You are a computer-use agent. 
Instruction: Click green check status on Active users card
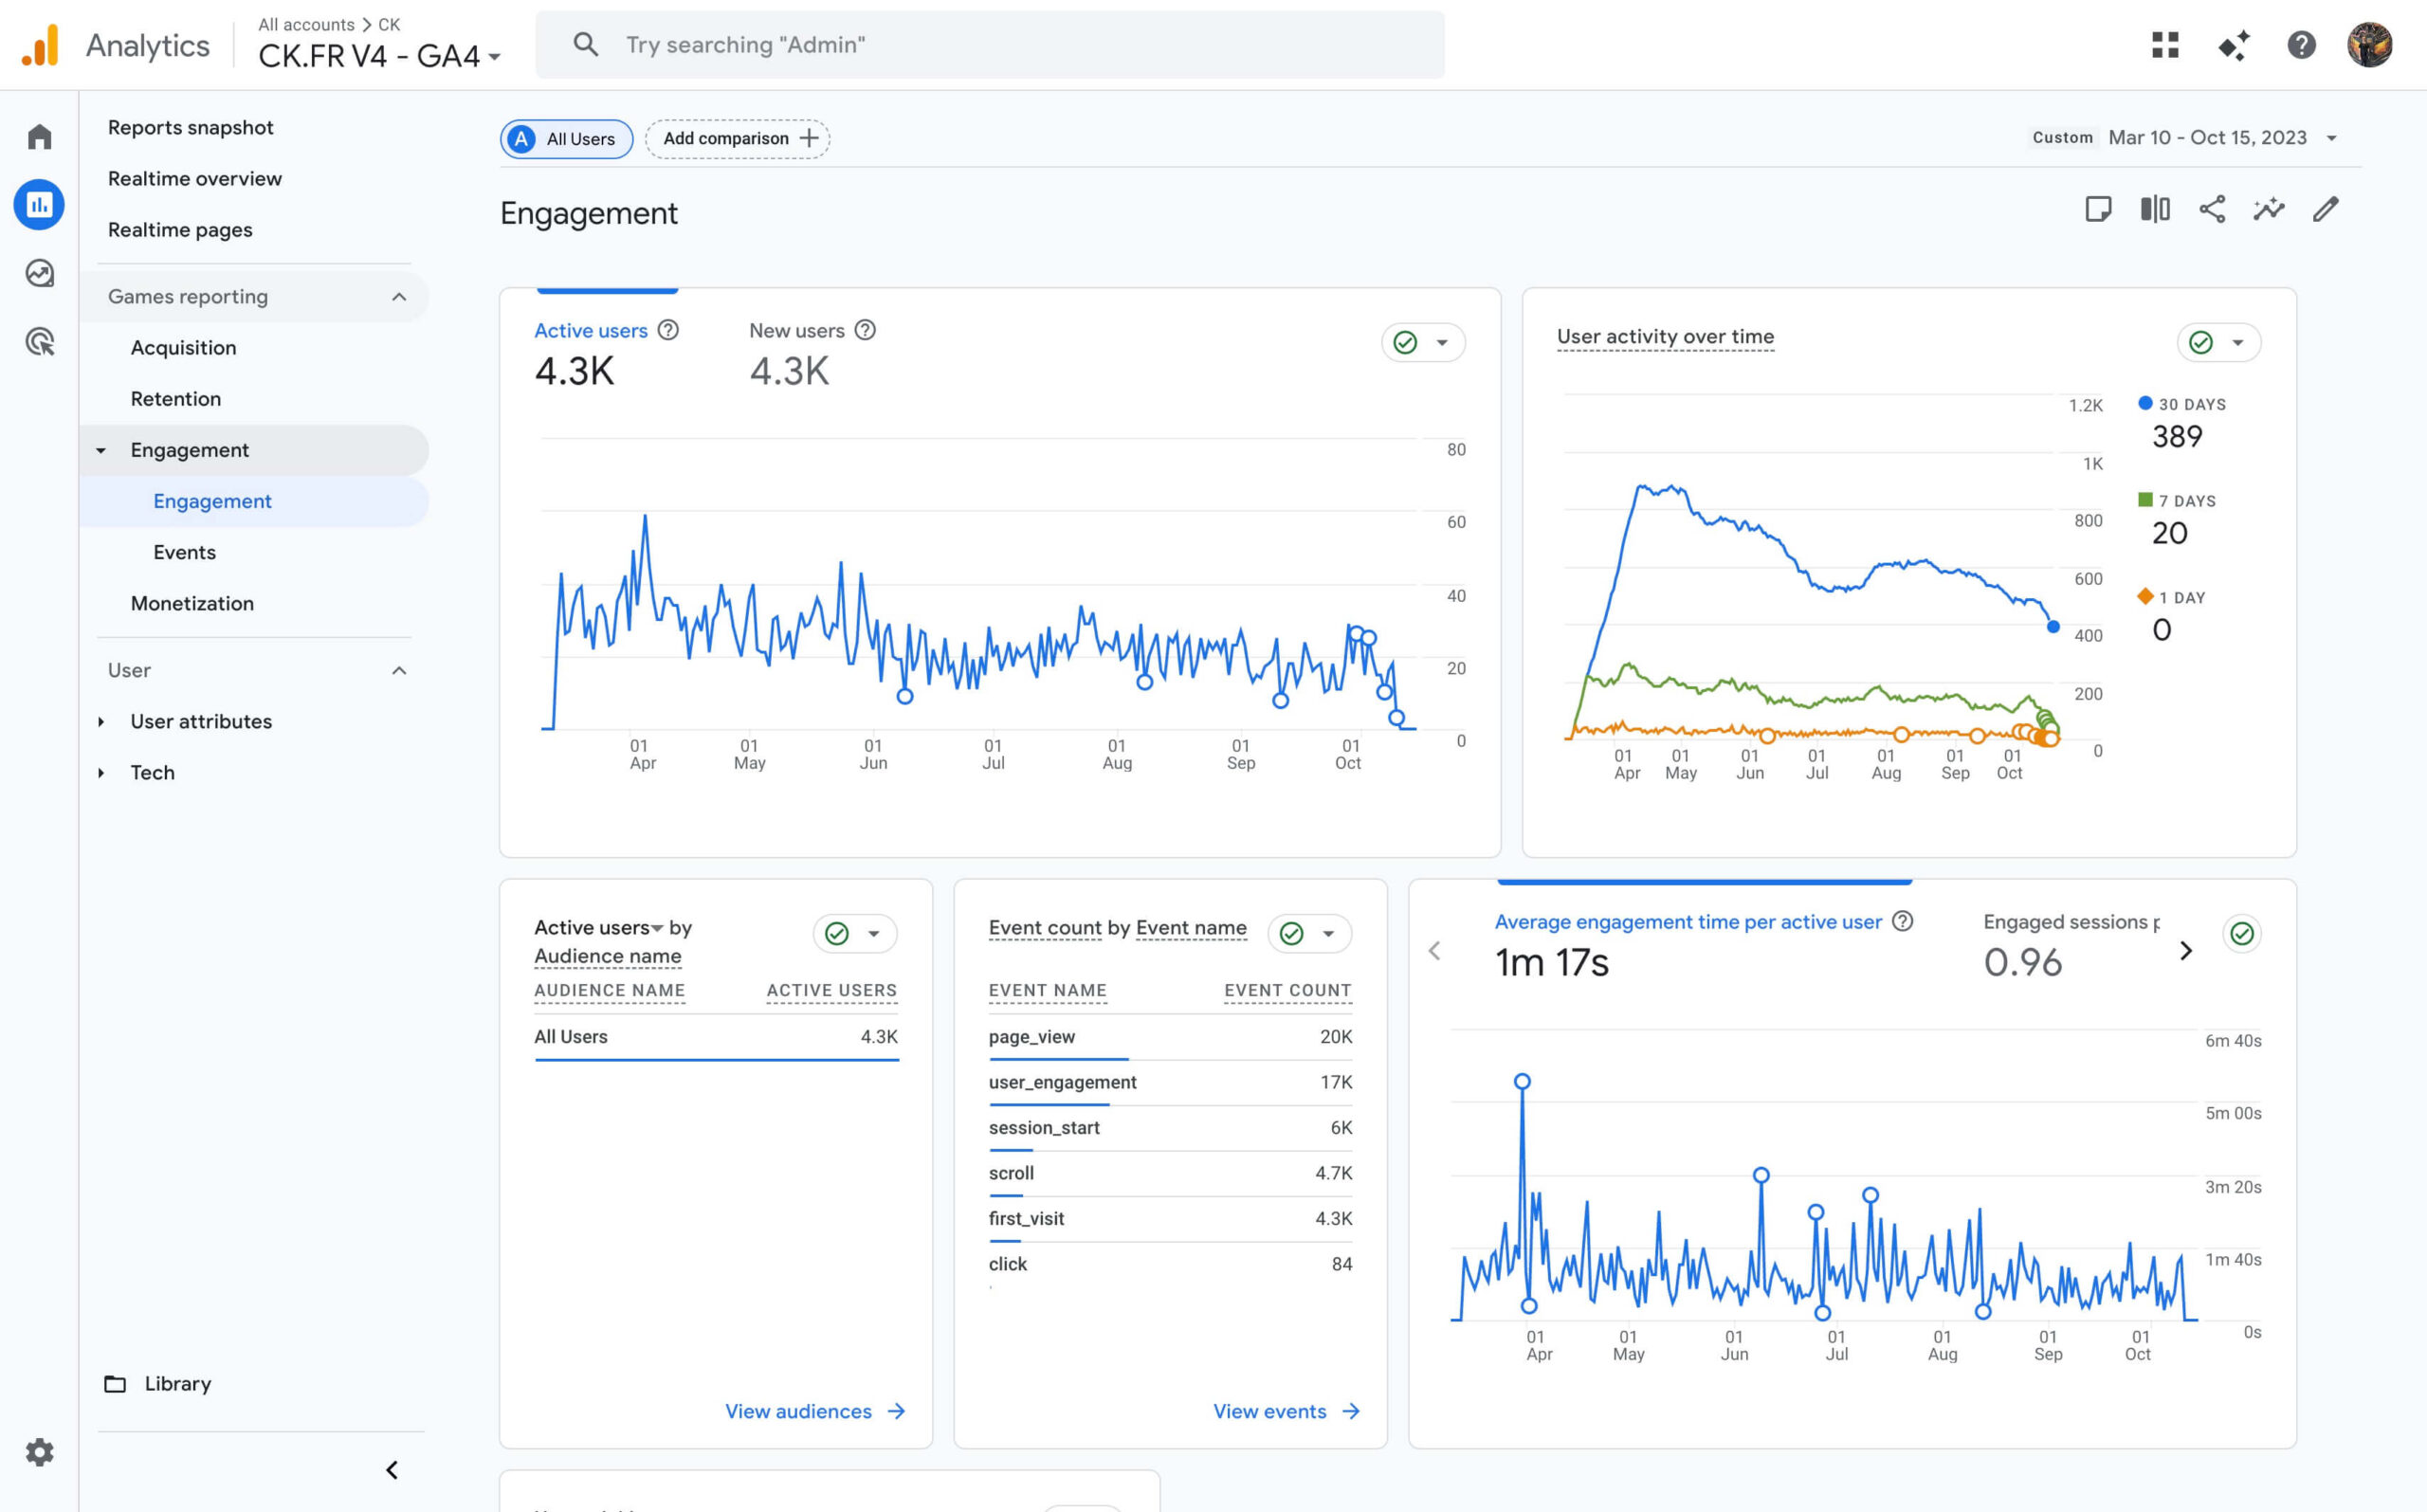[x=1405, y=343]
